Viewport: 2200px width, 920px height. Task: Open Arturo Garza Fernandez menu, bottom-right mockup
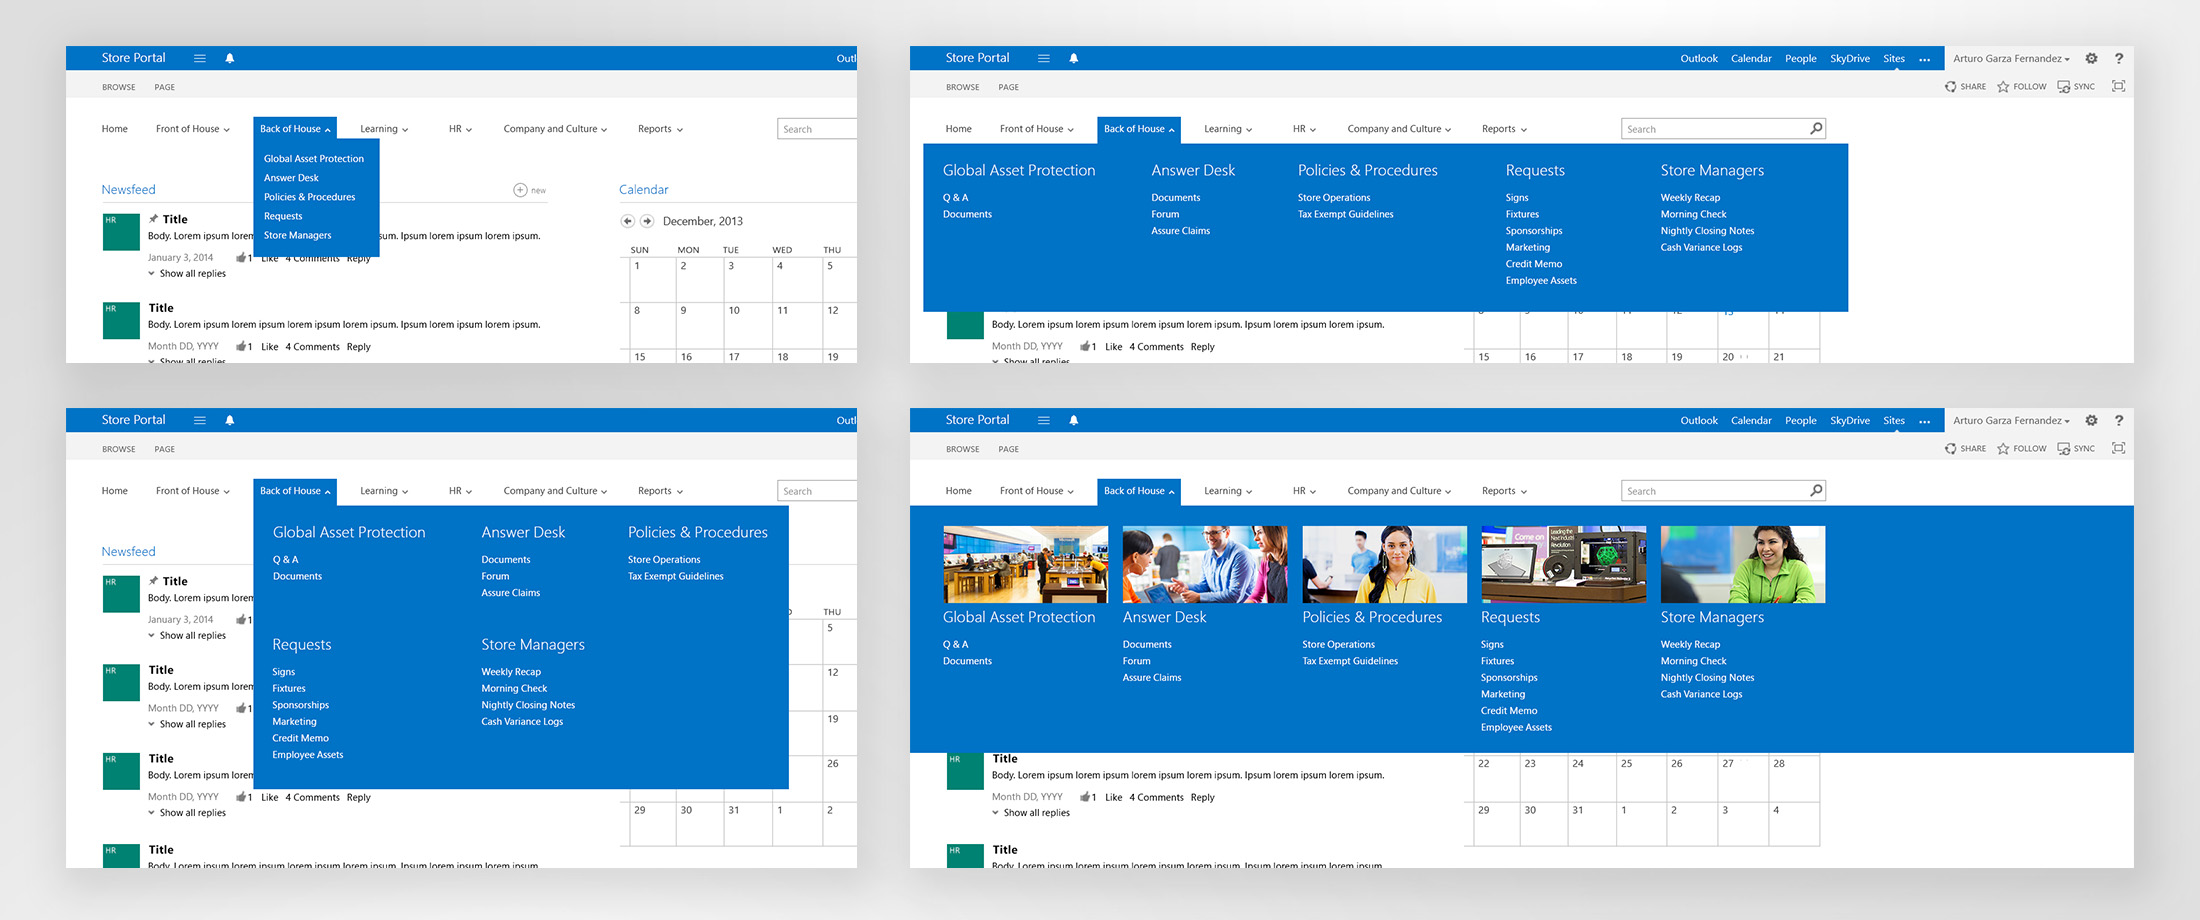pos(2011,420)
